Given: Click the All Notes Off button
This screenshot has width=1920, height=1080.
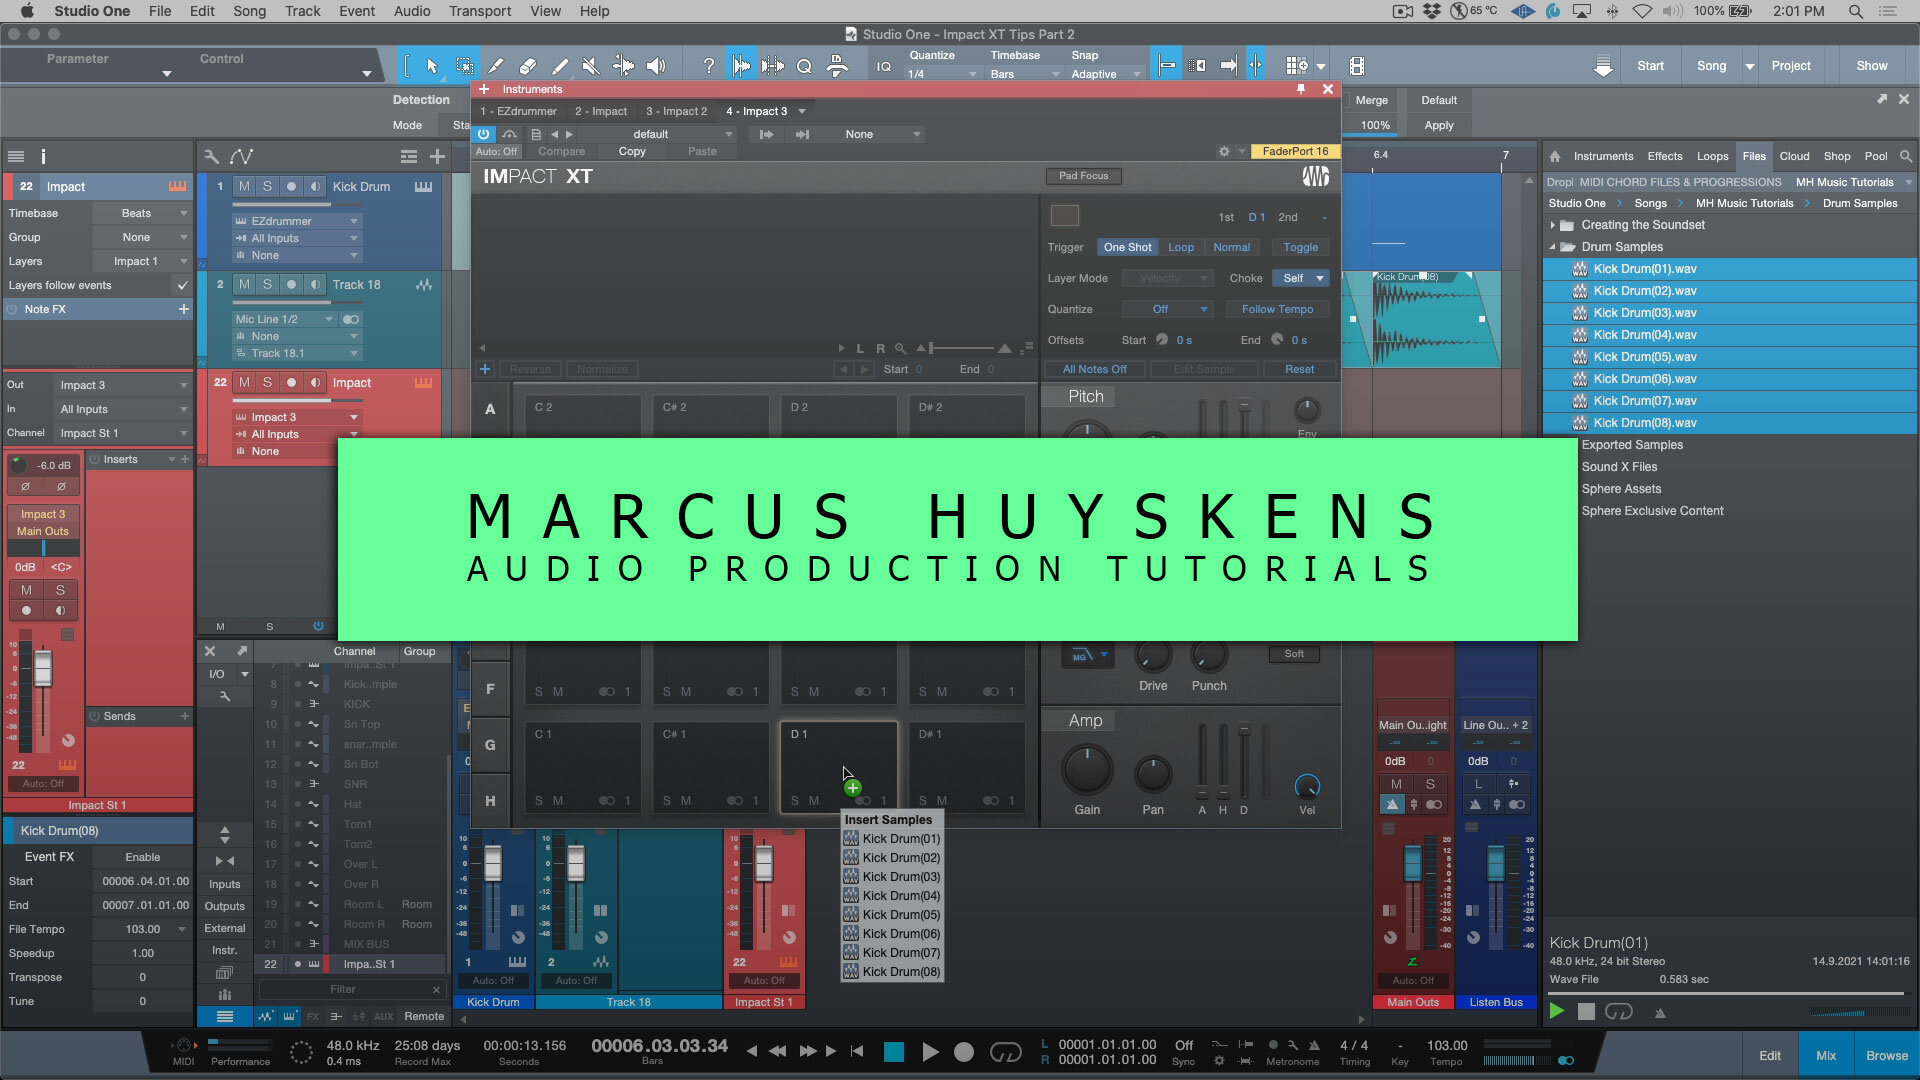Looking at the screenshot, I should (1094, 369).
